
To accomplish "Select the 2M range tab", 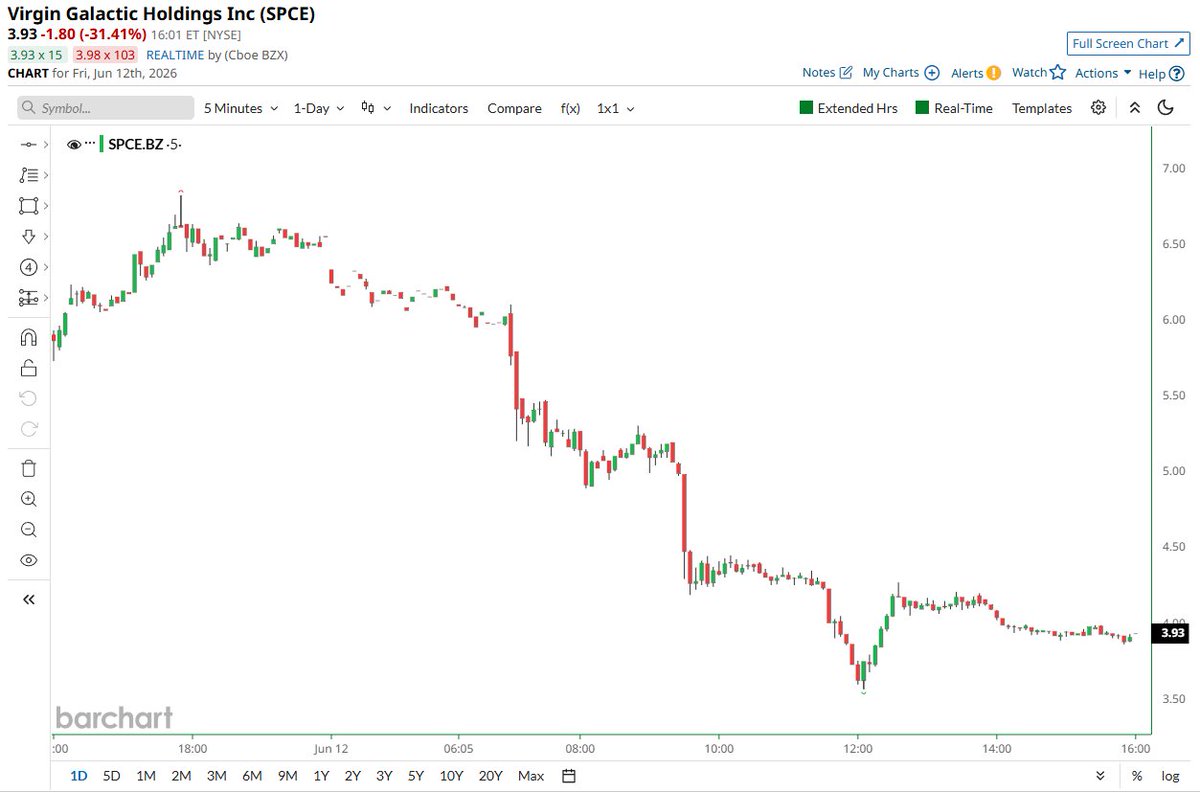I will tap(181, 776).
